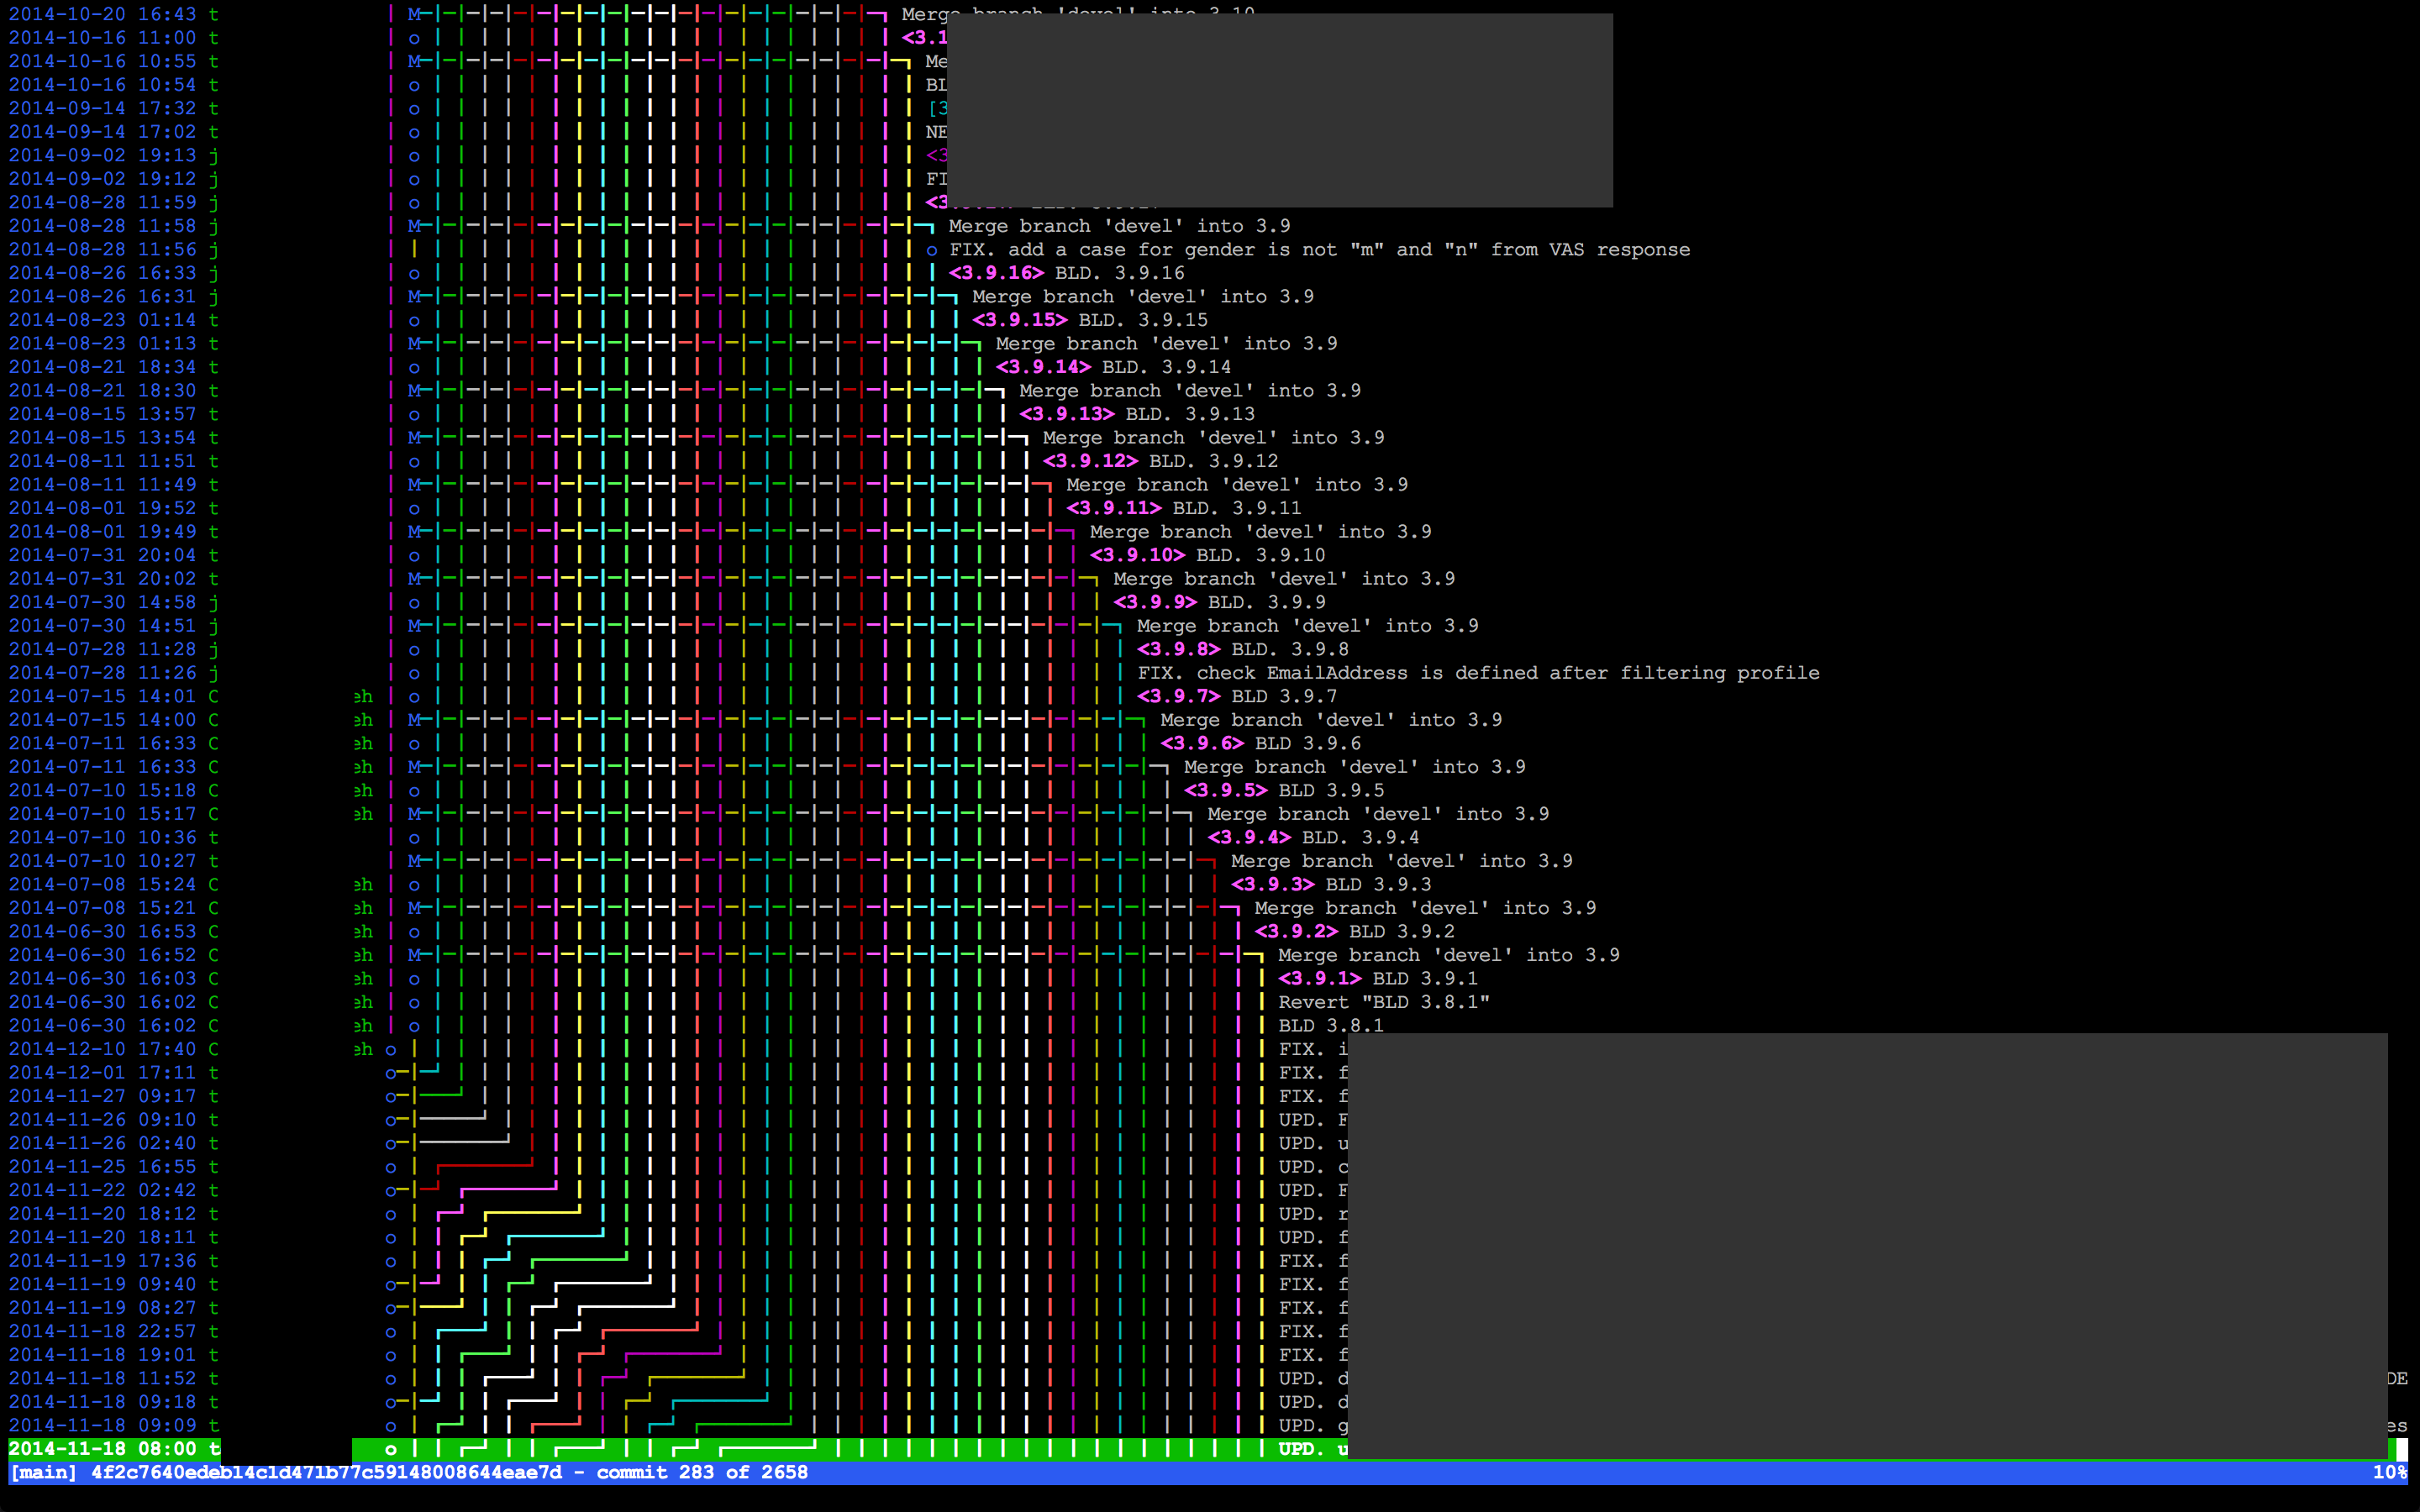Select date 2014-11-25 16:55 row
Image resolution: width=2420 pixels, height=1512 pixels.
(102, 1166)
